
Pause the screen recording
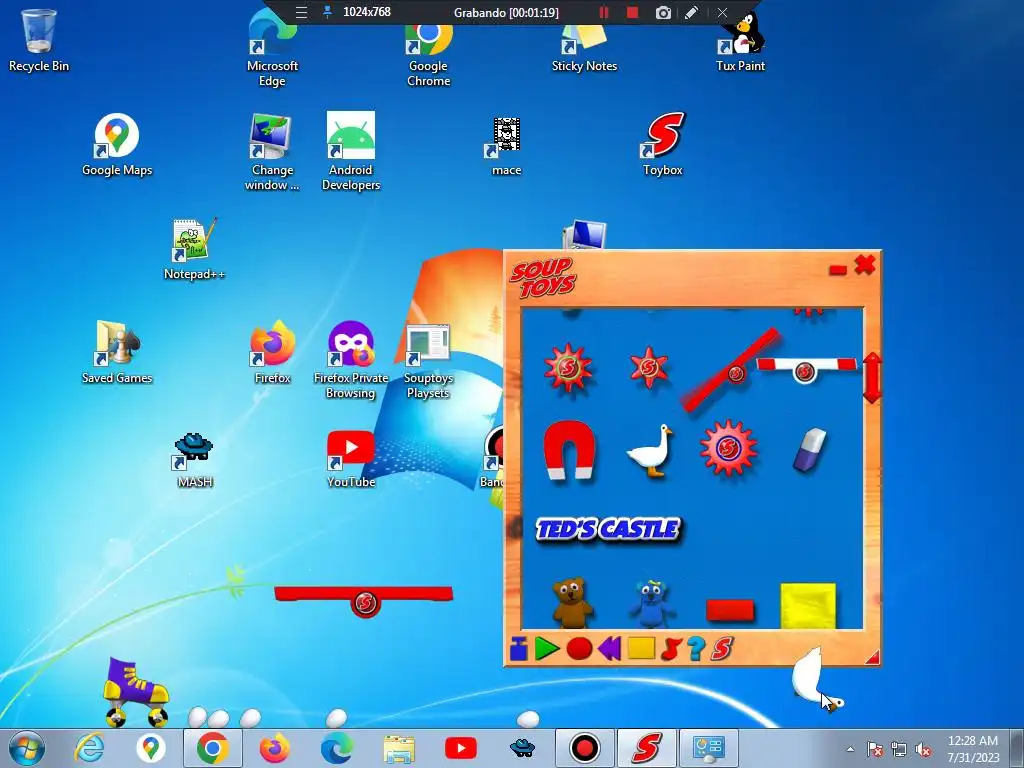(x=603, y=12)
